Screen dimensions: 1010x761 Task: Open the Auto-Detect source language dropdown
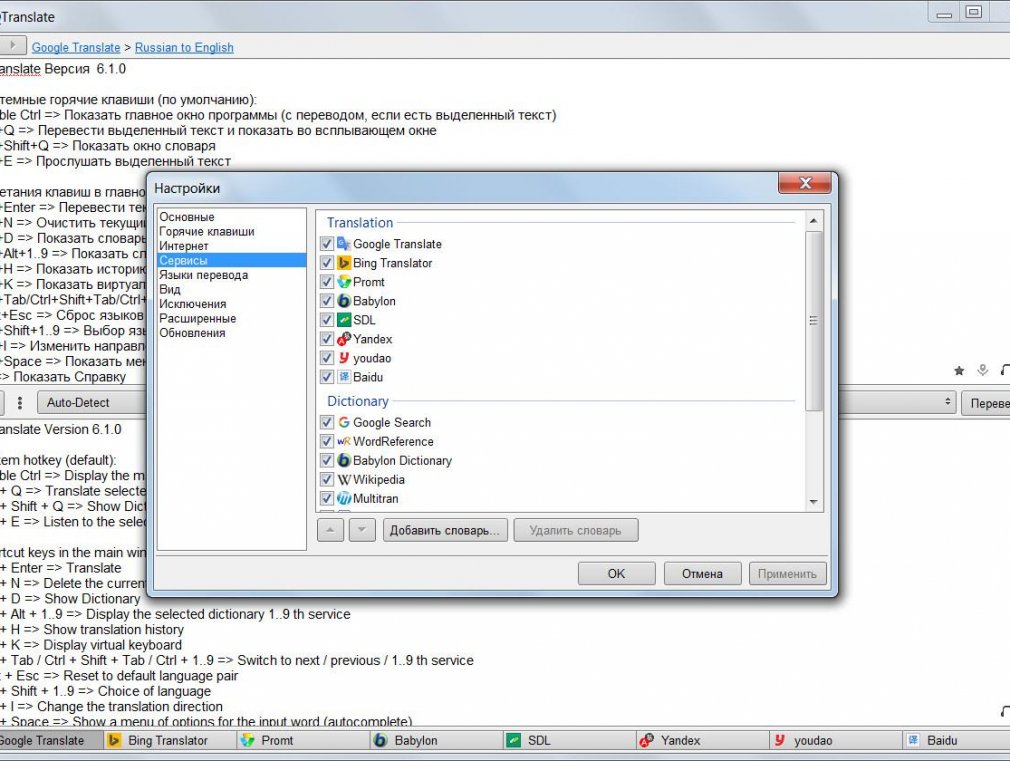(92, 403)
